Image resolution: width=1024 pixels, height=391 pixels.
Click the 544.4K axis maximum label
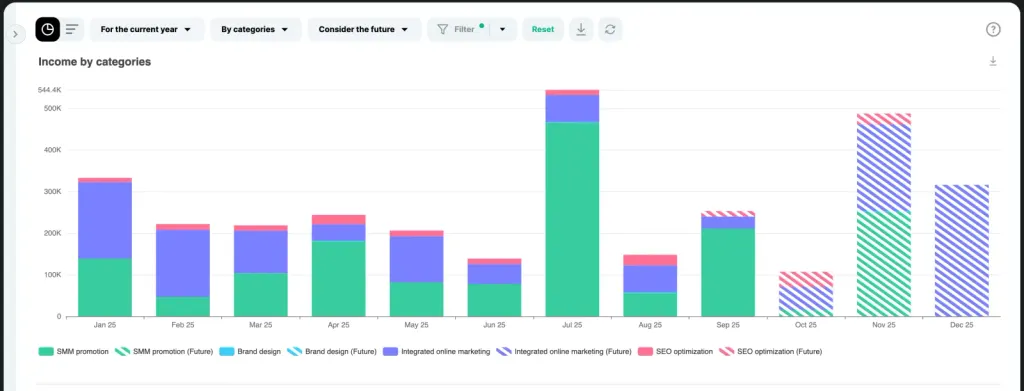pos(50,89)
